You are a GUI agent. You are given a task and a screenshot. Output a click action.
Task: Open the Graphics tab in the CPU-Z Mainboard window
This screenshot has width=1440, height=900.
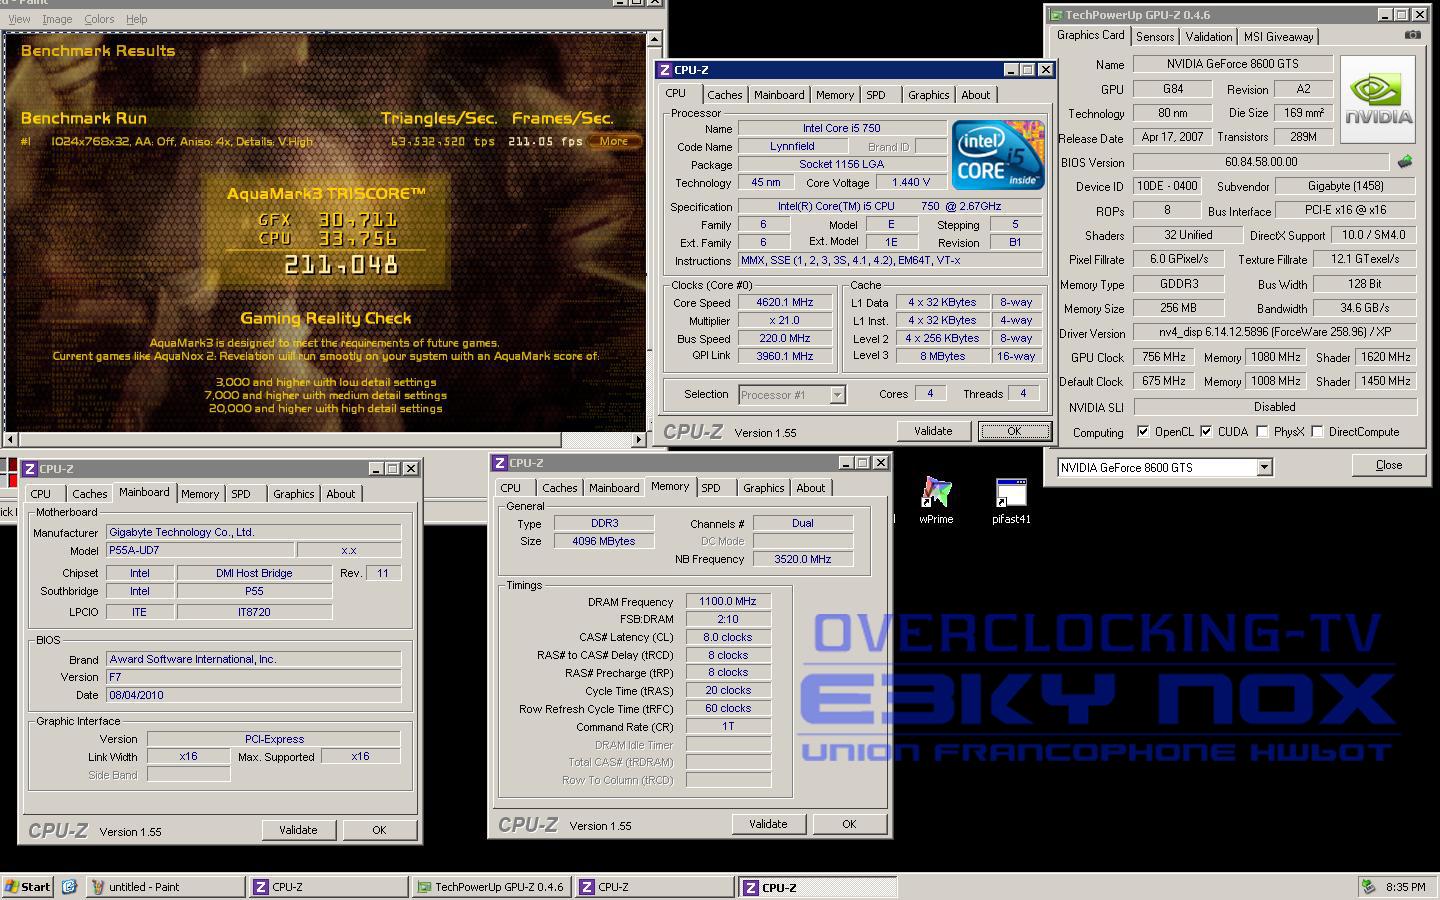pos(293,494)
